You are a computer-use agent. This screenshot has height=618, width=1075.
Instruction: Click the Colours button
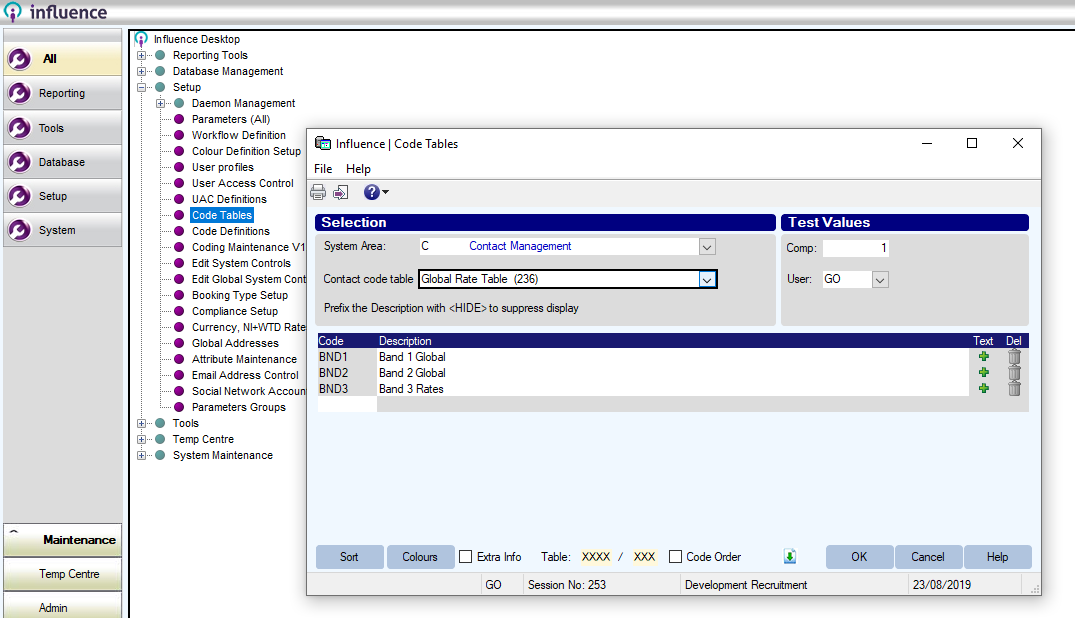(x=420, y=557)
